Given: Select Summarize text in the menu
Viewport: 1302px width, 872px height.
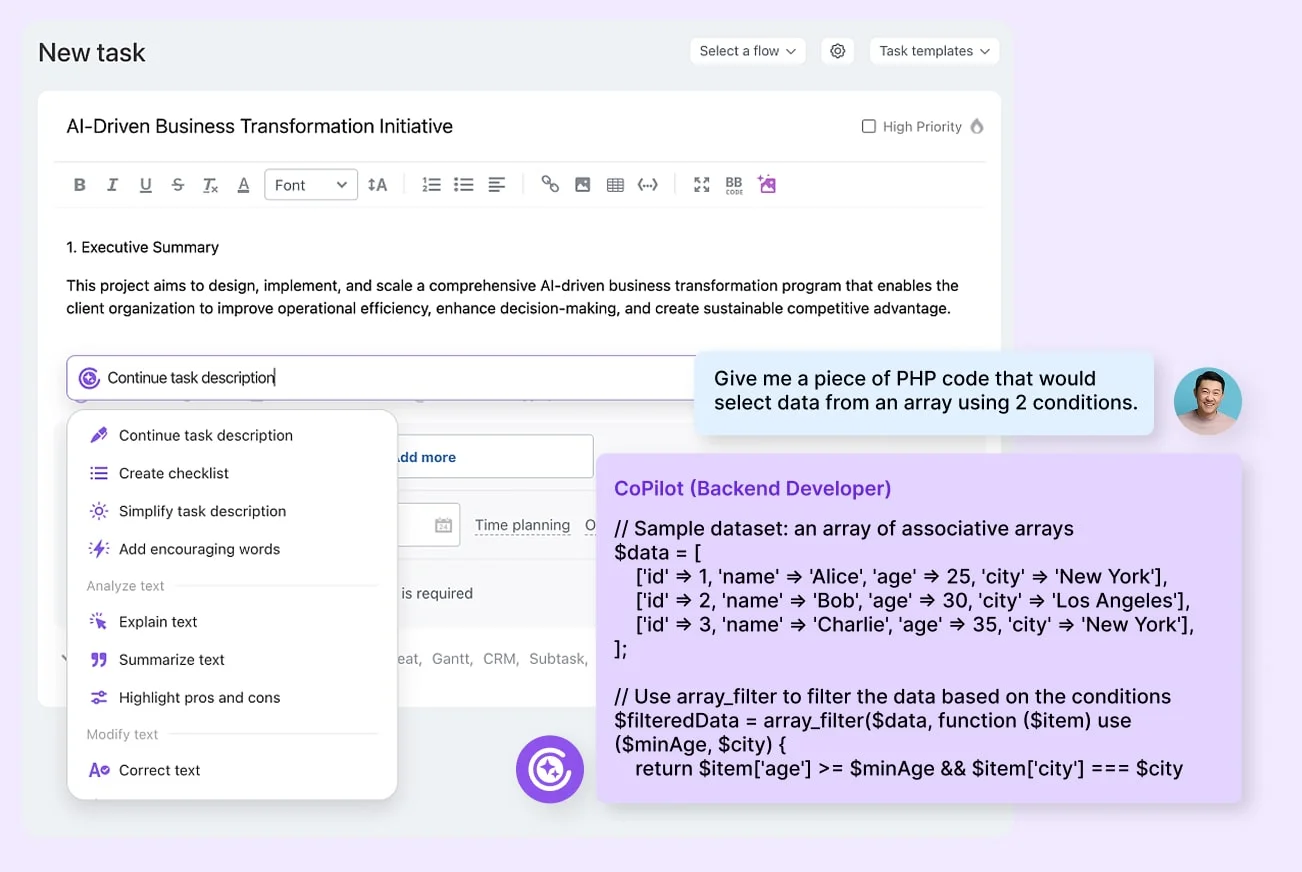Looking at the screenshot, I should [172, 660].
